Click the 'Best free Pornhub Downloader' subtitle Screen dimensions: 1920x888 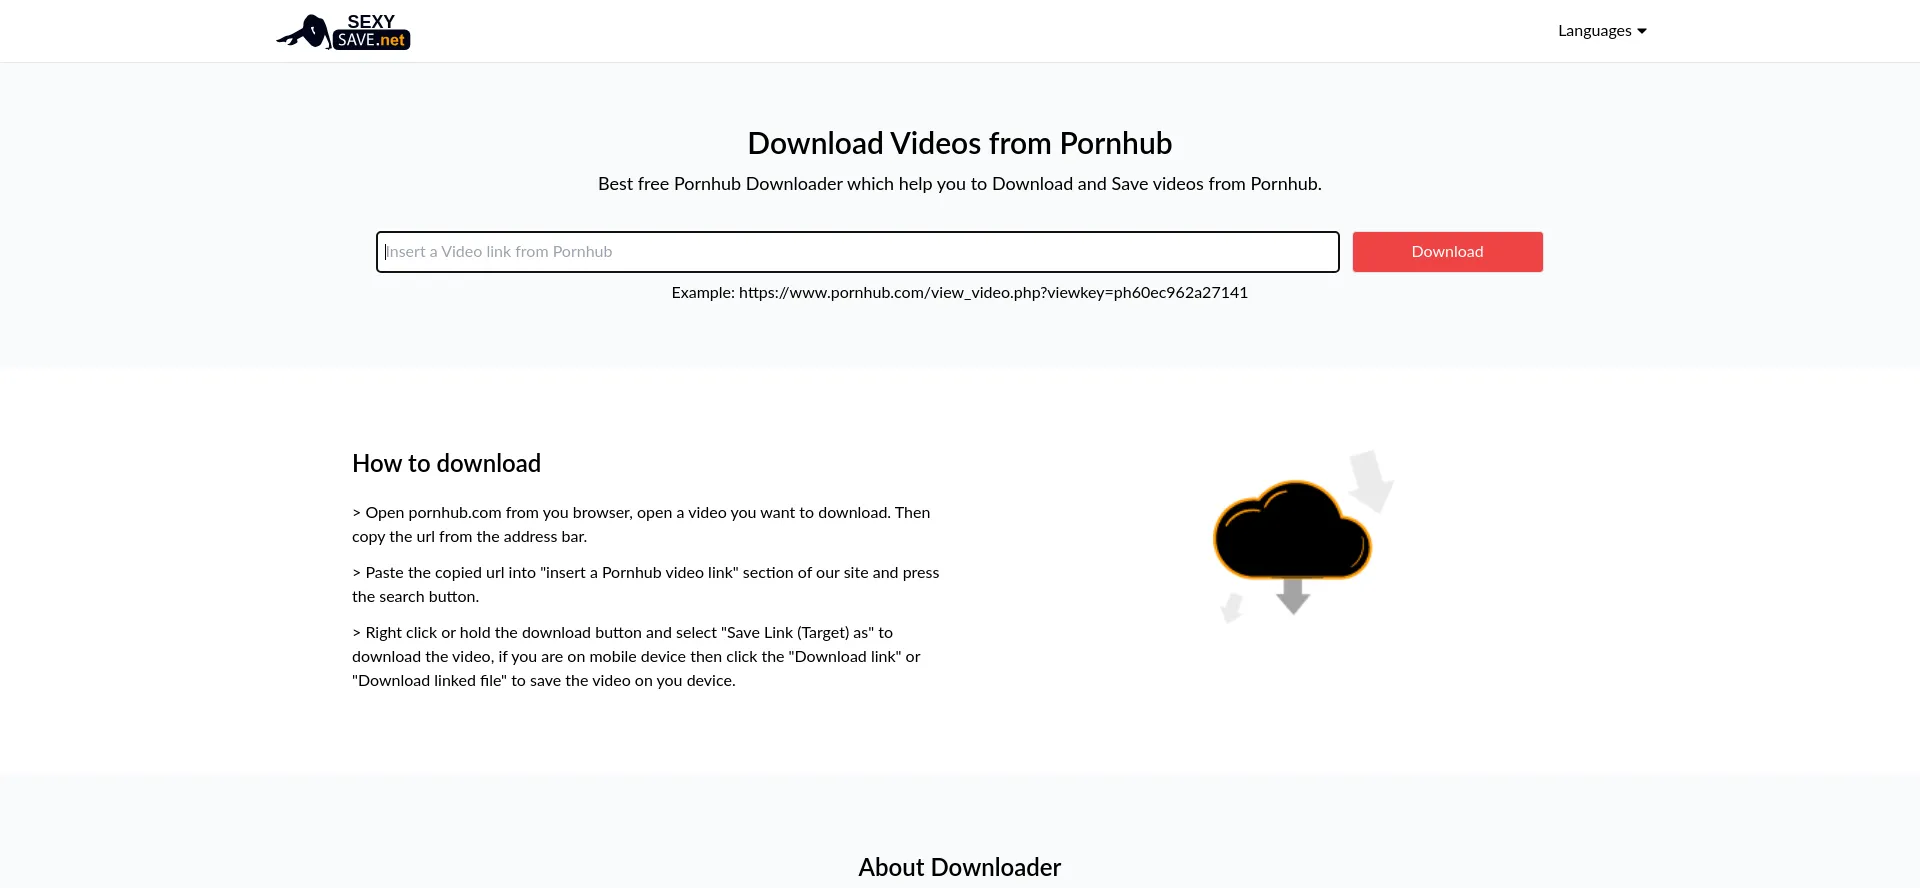[960, 184]
